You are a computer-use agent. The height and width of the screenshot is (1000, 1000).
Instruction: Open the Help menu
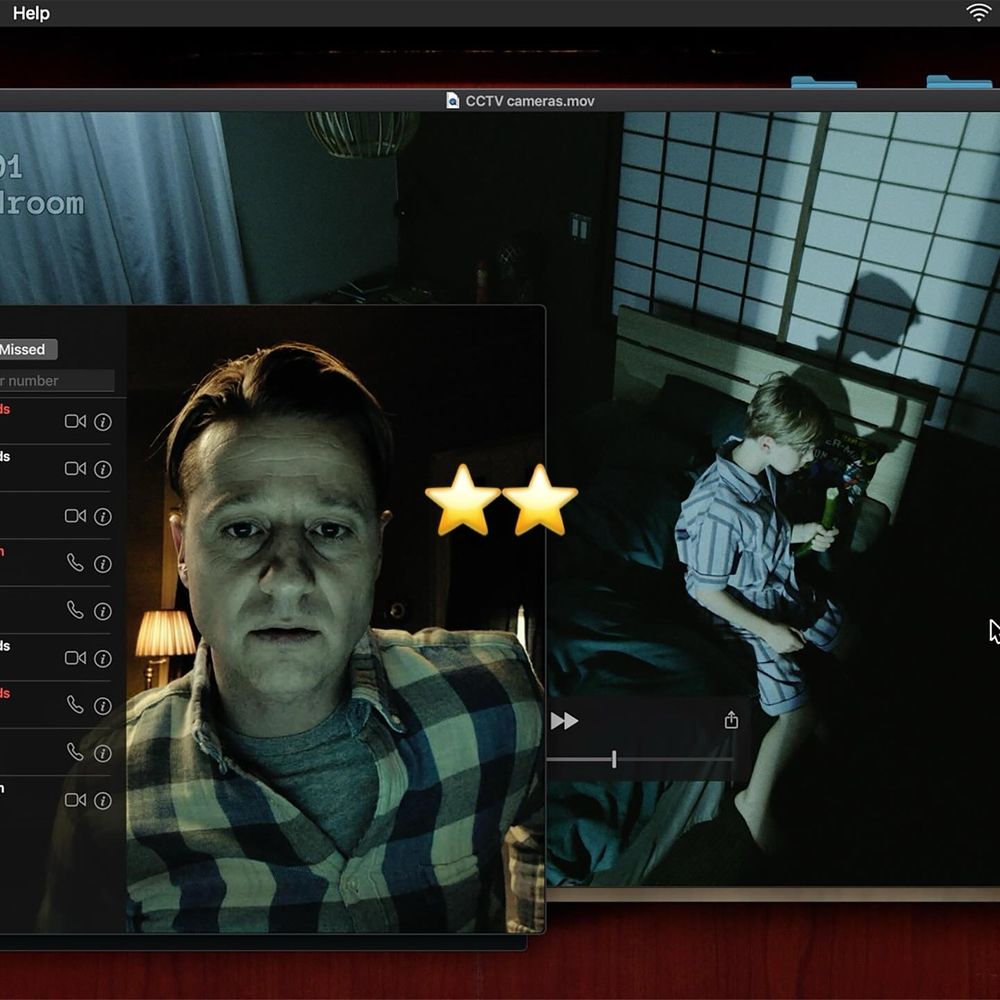31,13
